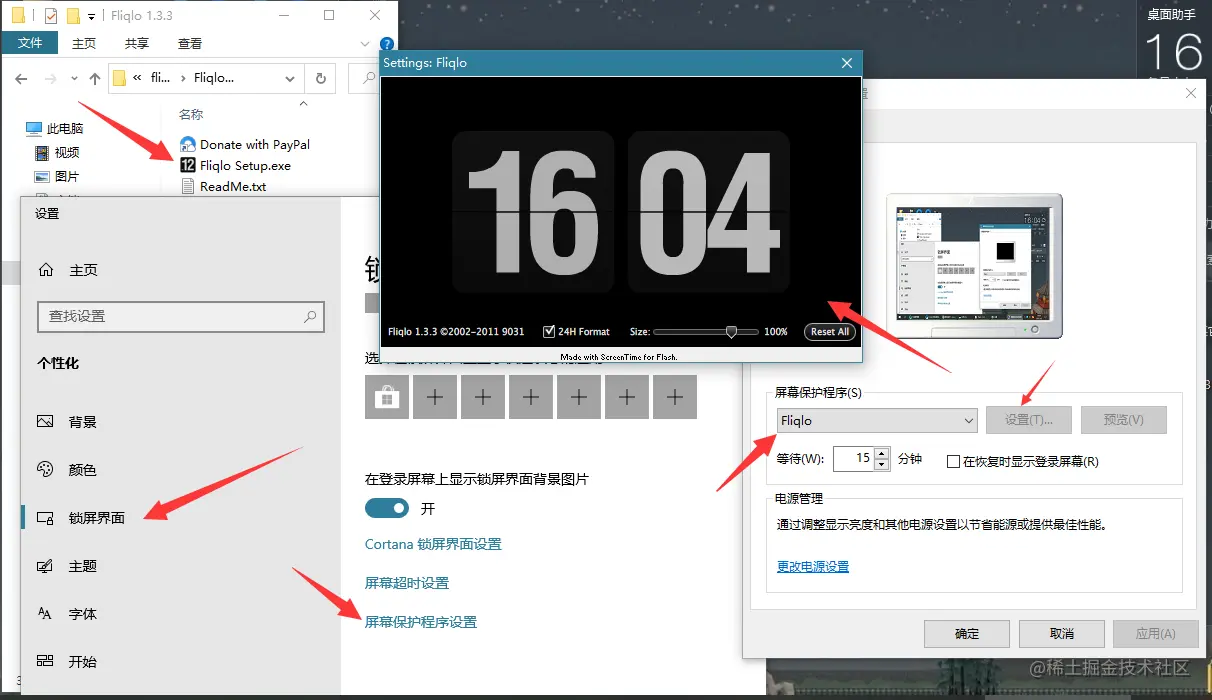Open Pictures (图片) folder in navigation pane
1212x700 pixels.
click(56, 177)
